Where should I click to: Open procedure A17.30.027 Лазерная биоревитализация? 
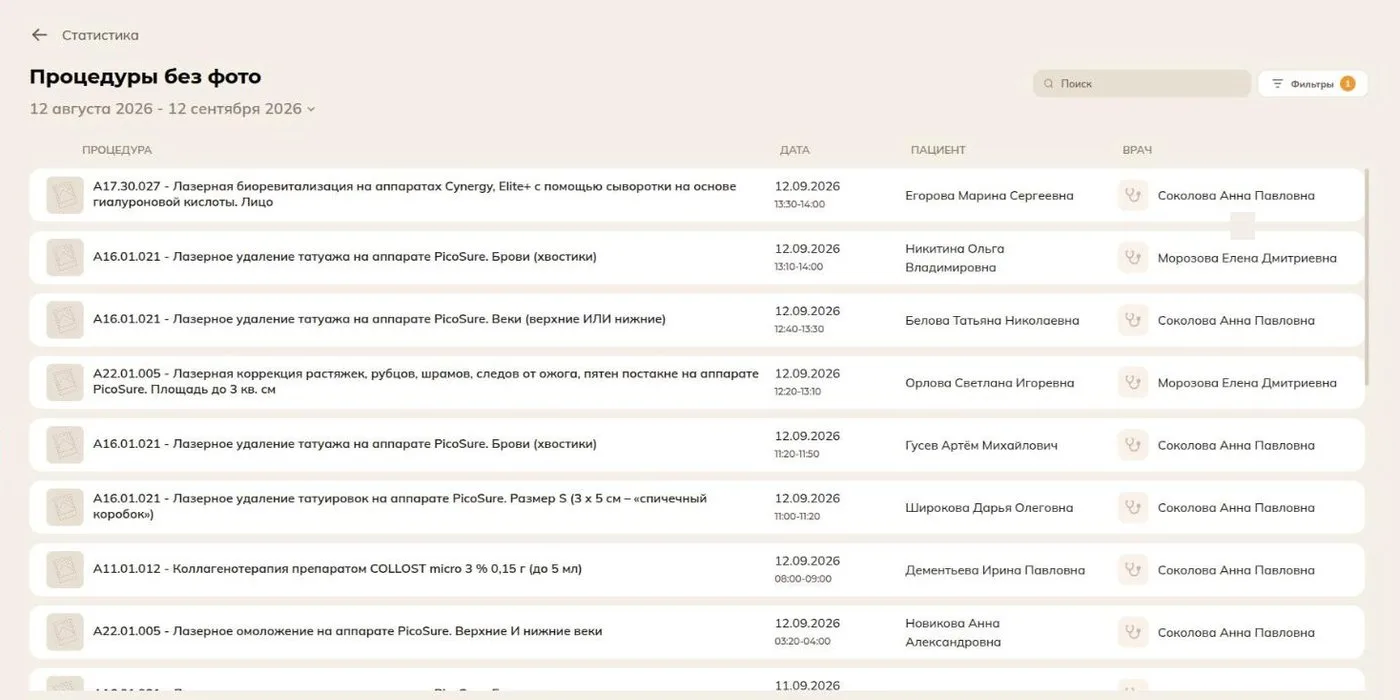coord(414,194)
